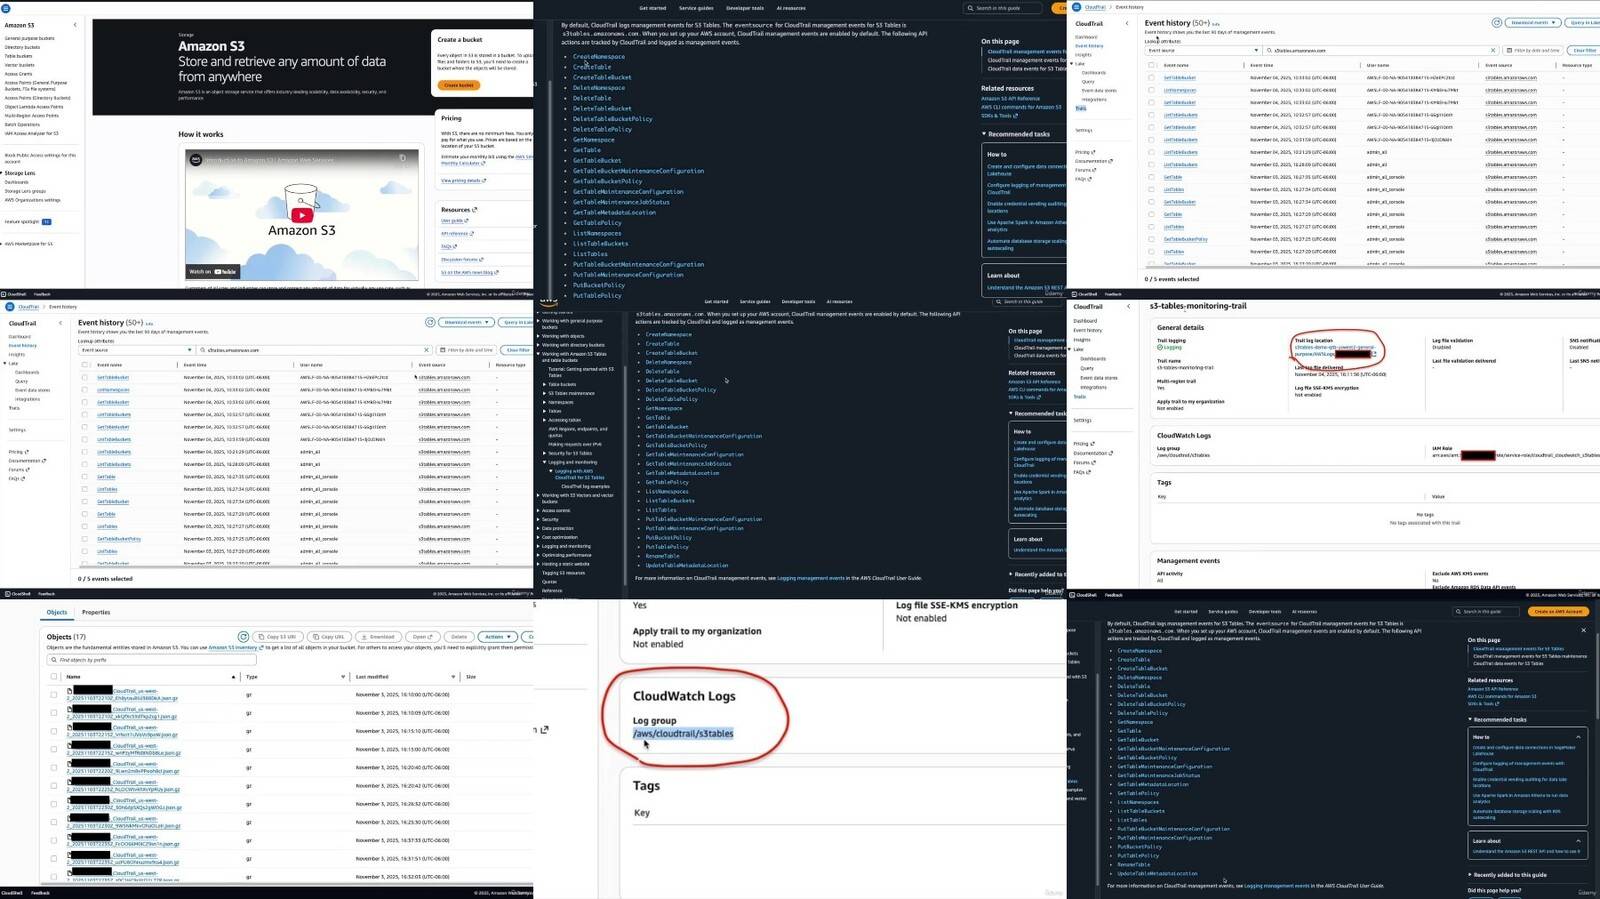The width and height of the screenshot is (1600, 899).
Task: Open the /aws/cloudtrail/s3tables log group link, zoomed view
Action: (x=683, y=733)
